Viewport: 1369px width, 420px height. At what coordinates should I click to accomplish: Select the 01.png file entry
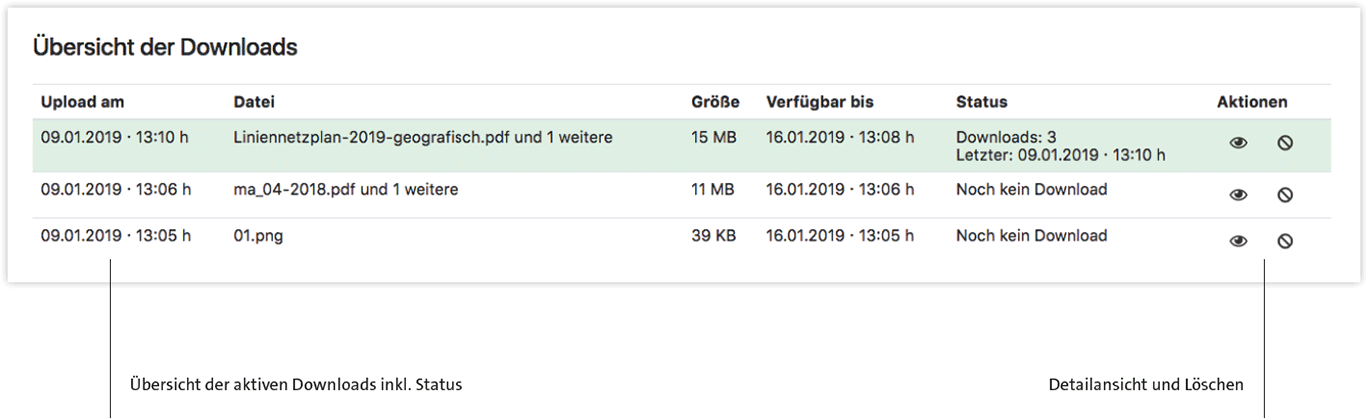[258, 237]
